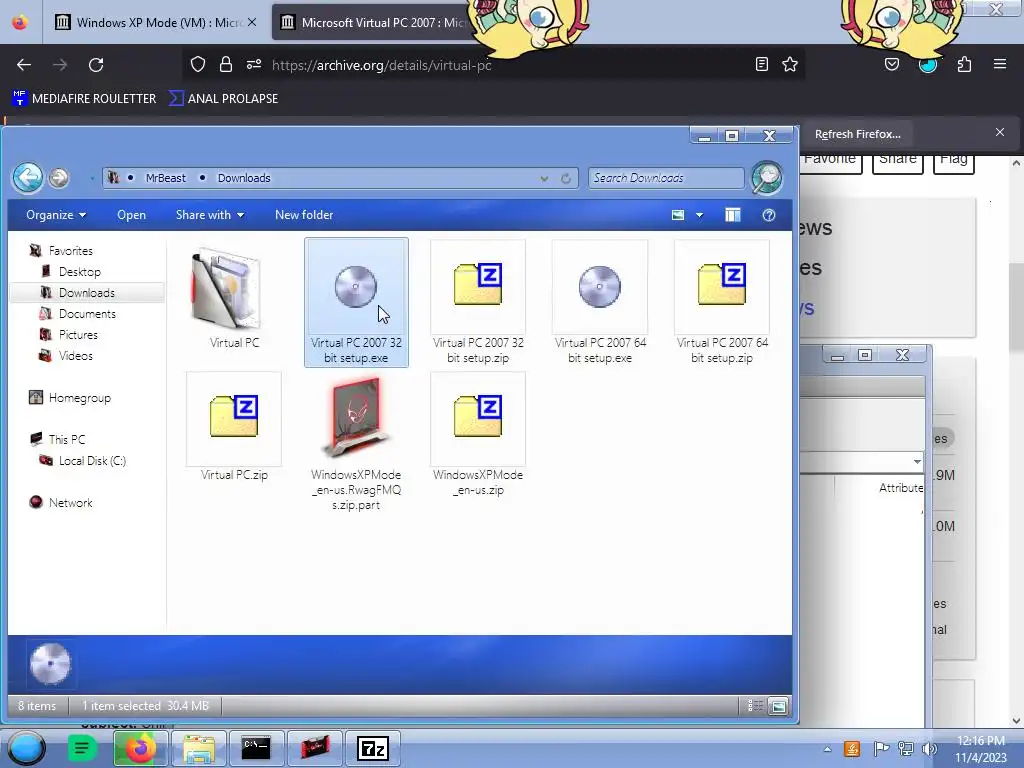
Task: Open Firefox from the taskbar
Action: pos(140,748)
